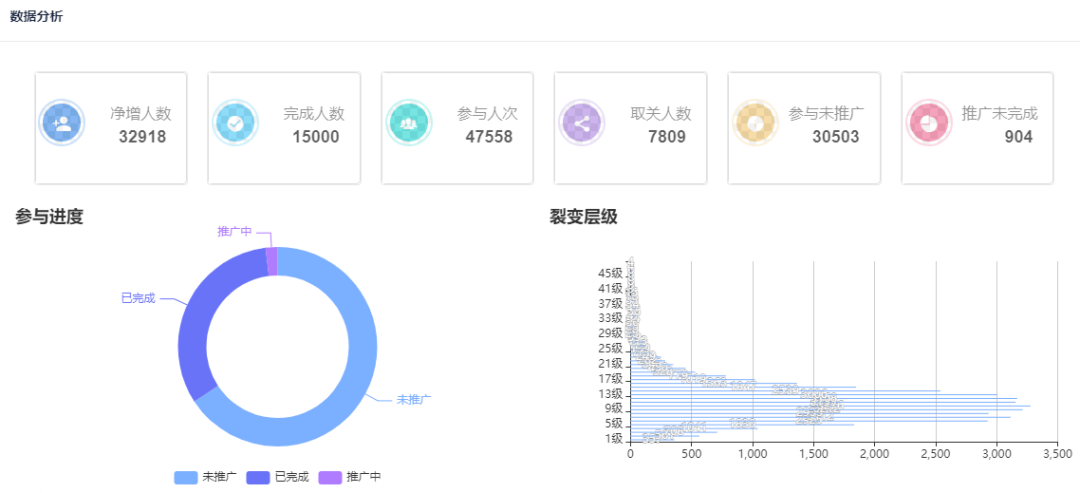1080x493 pixels.
Task: Toggle the 已完成 legend swatch
Action: click(258, 476)
